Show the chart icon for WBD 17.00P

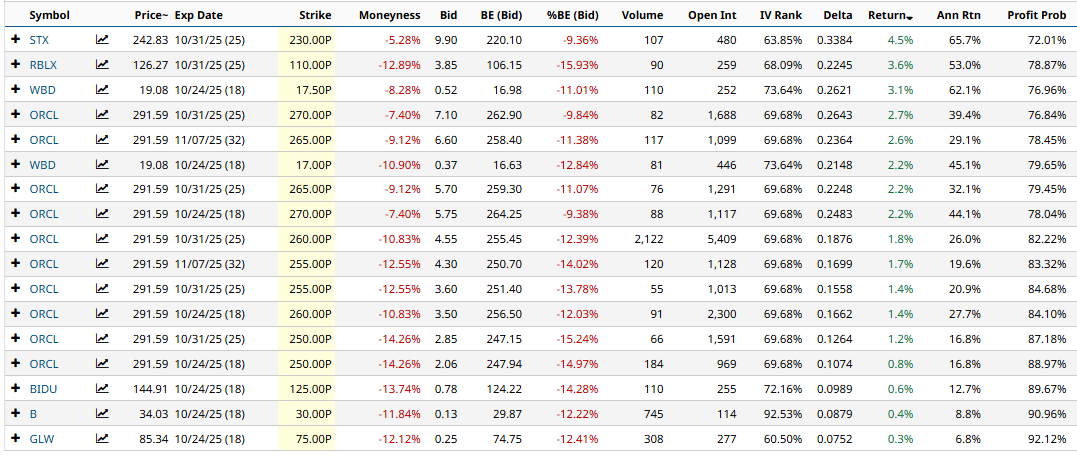102,164
